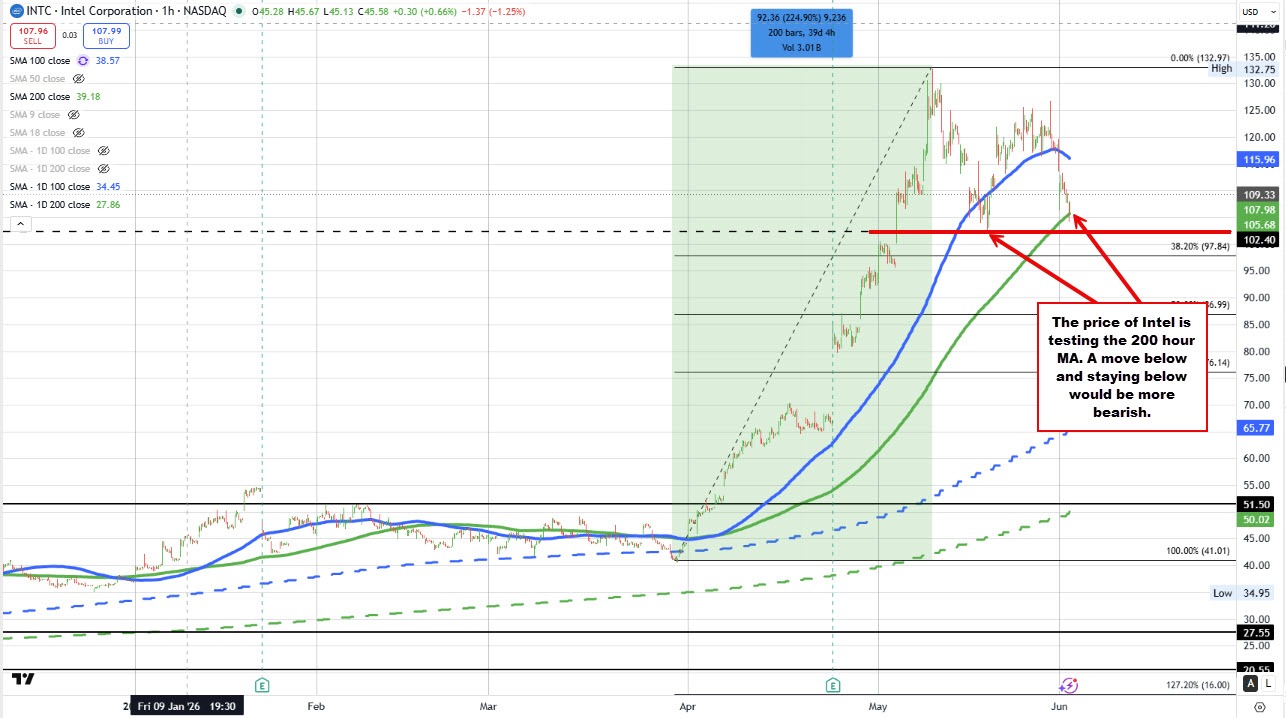Screen dimensions: 1286x718
Task: Show the hidden SMA 9 indicator
Action: (x=73, y=114)
